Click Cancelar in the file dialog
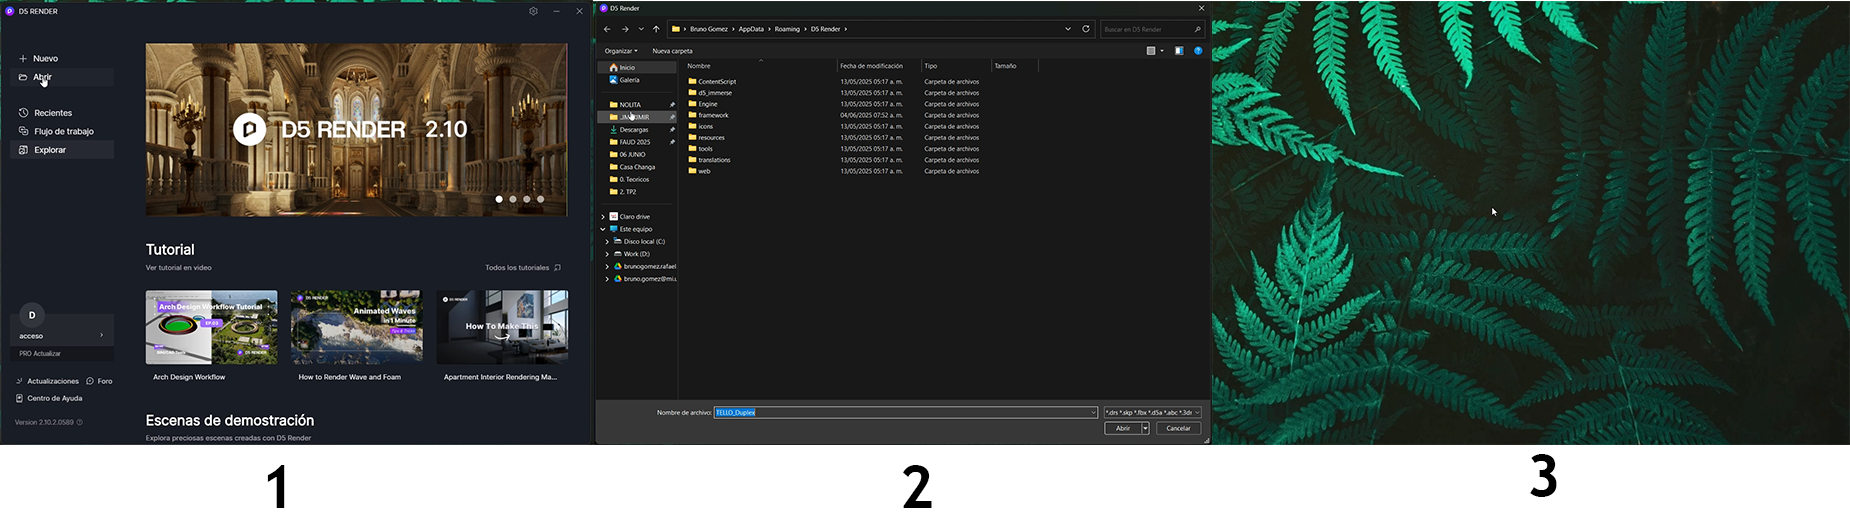 pos(1179,428)
